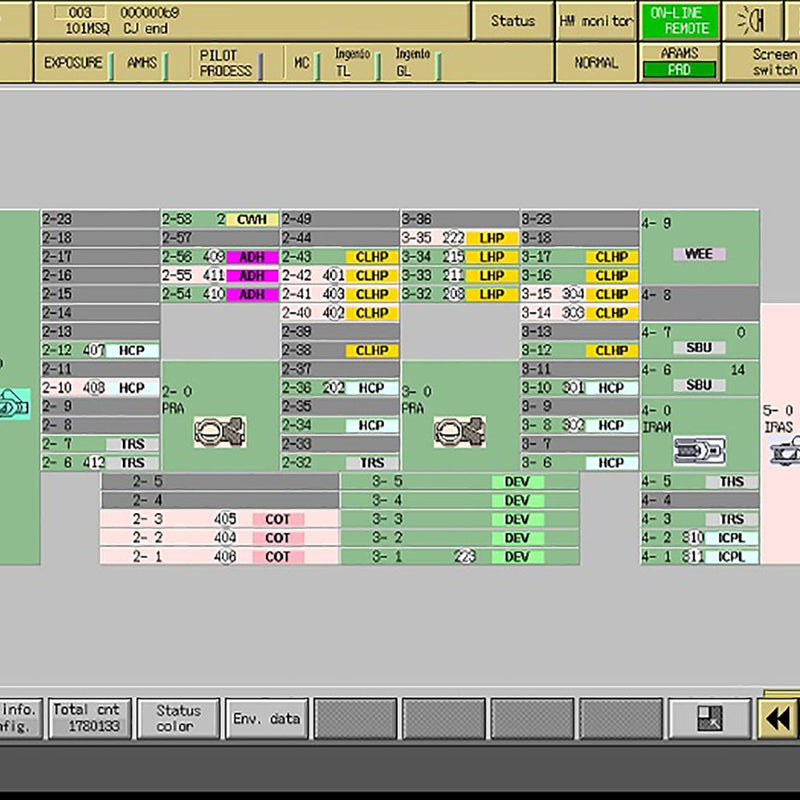This screenshot has width=800, height=800.
Task: Select wafer 223 in DEV module 3-1
Action: point(465,557)
